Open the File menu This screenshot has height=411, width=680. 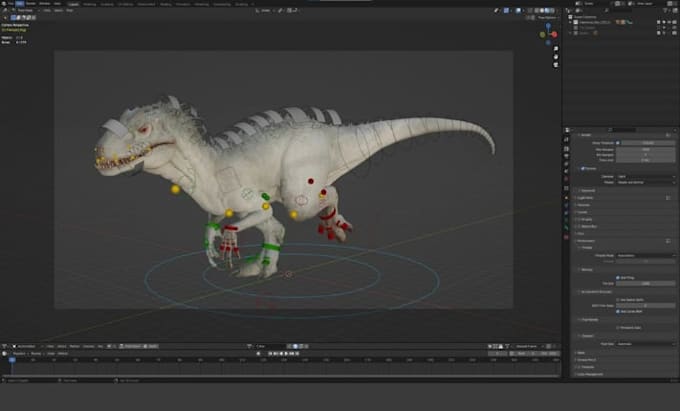click(x=11, y=3)
